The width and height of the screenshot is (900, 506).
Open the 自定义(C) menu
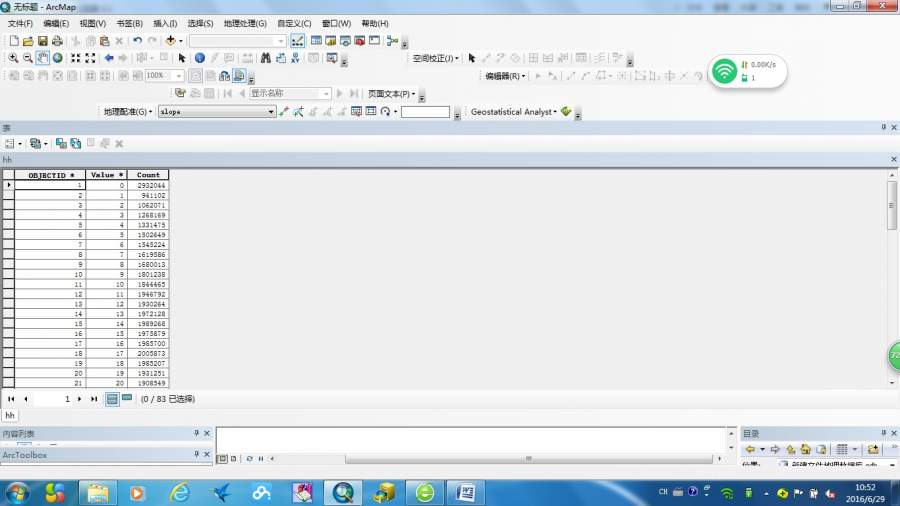[x=294, y=24]
